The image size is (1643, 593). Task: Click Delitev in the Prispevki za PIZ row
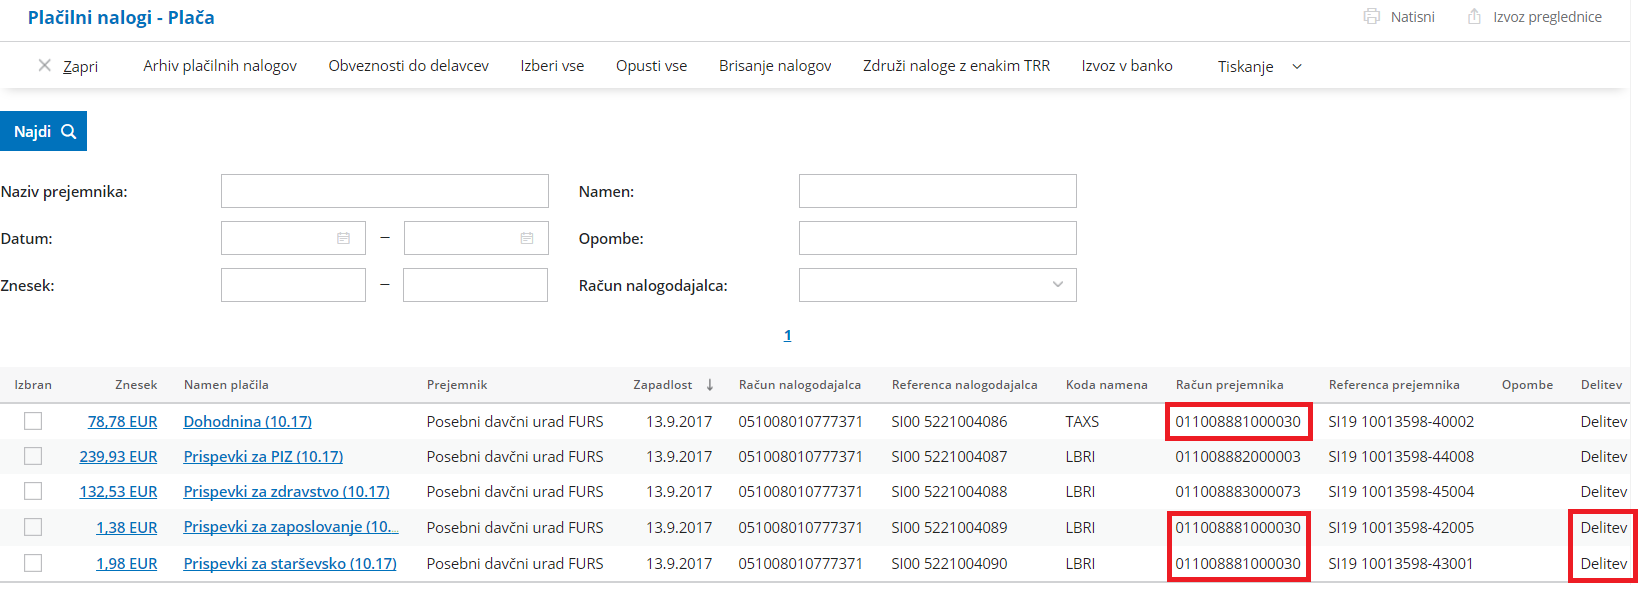(1603, 456)
